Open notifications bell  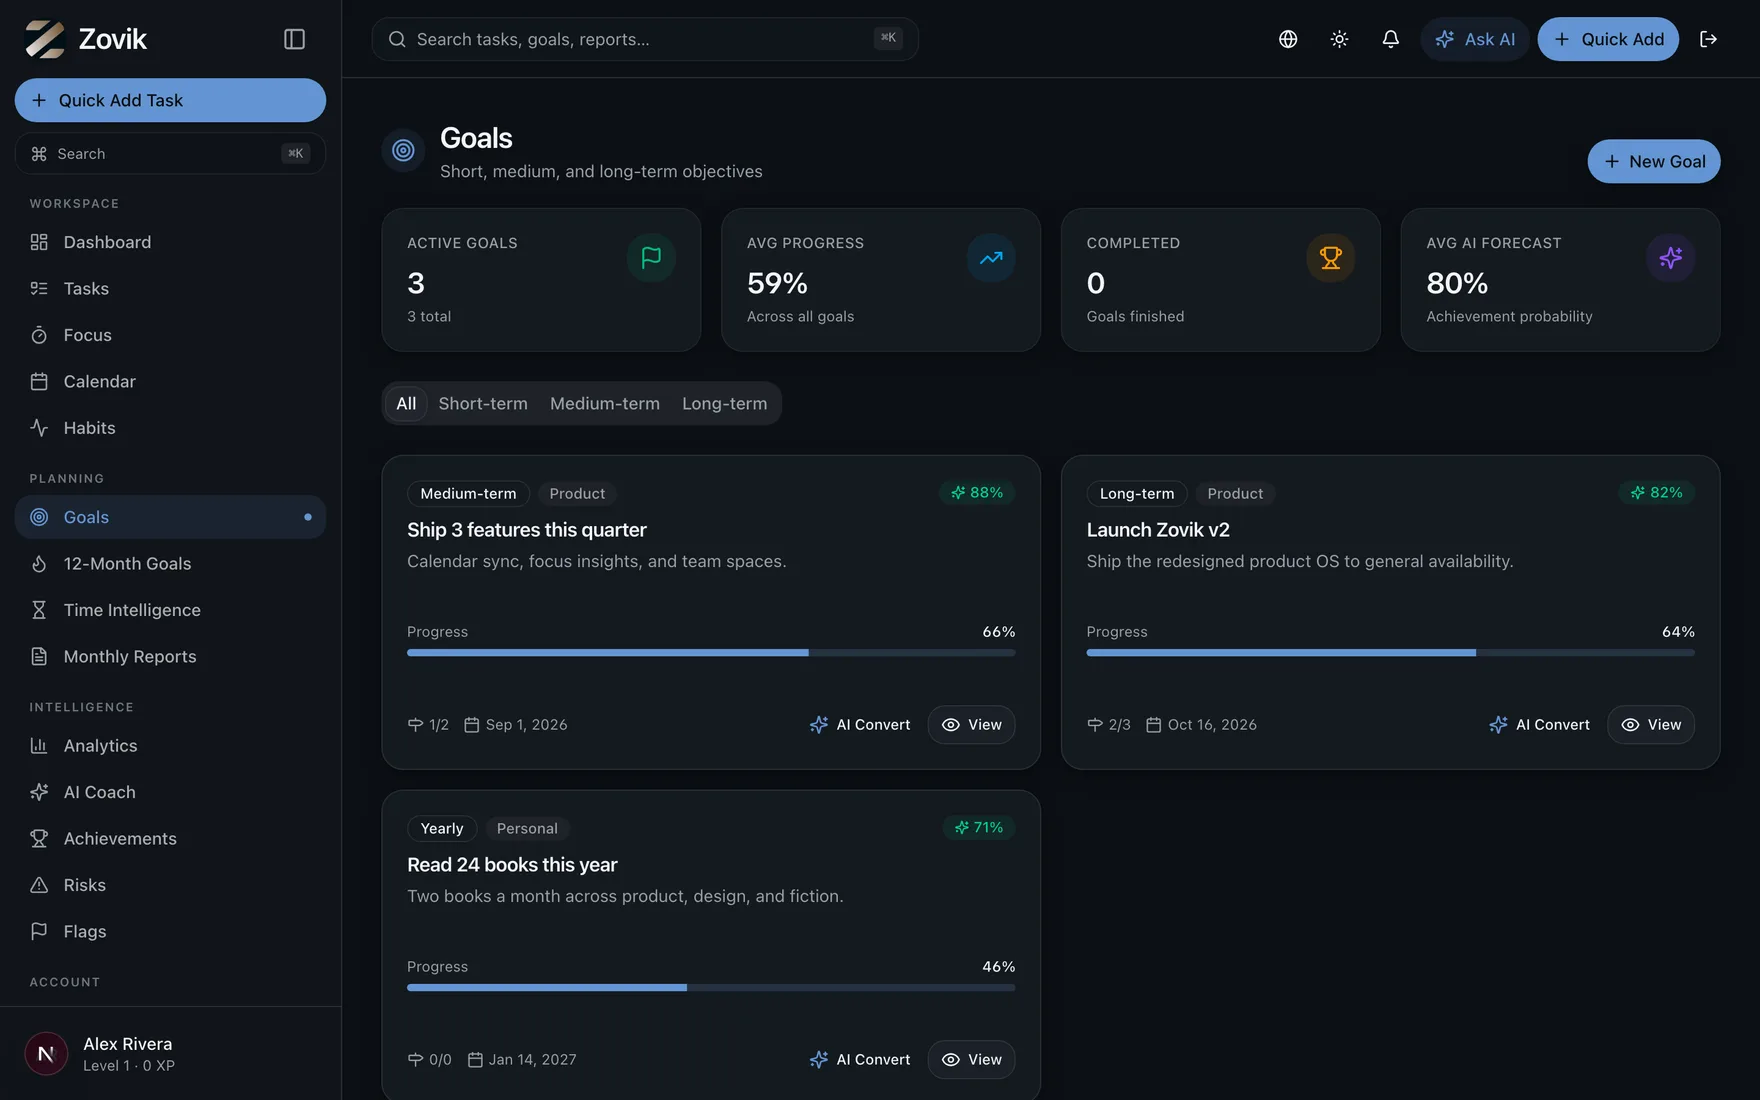click(1390, 39)
